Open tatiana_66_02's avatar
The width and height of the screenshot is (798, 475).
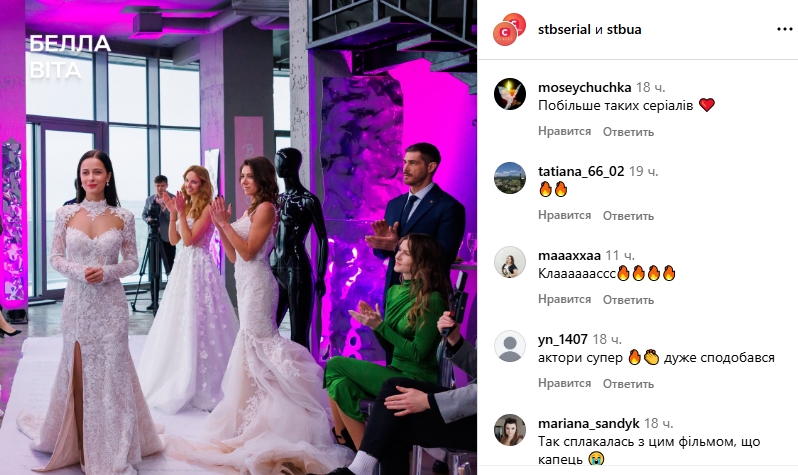[x=509, y=178]
